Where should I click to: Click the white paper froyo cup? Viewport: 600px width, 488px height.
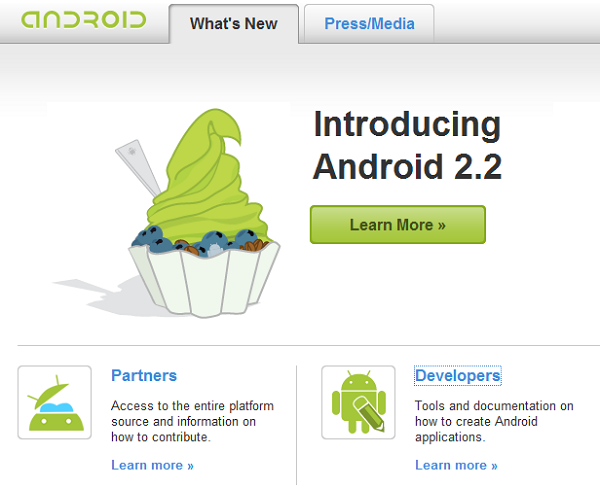pos(204,279)
